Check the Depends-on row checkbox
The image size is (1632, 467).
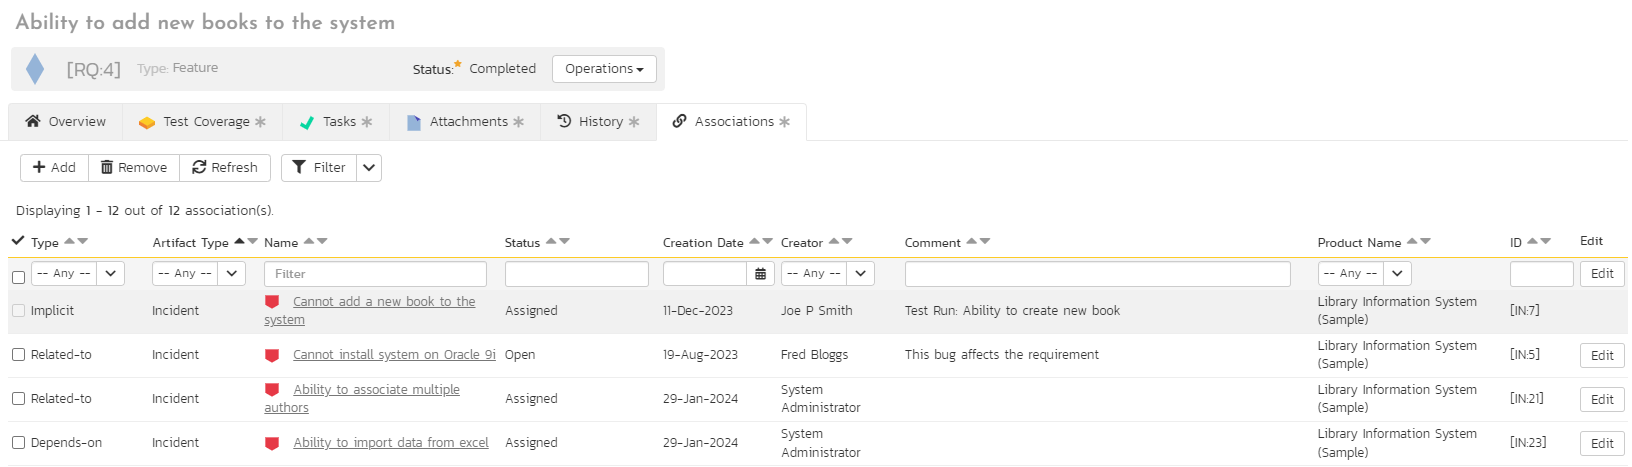tap(18, 443)
